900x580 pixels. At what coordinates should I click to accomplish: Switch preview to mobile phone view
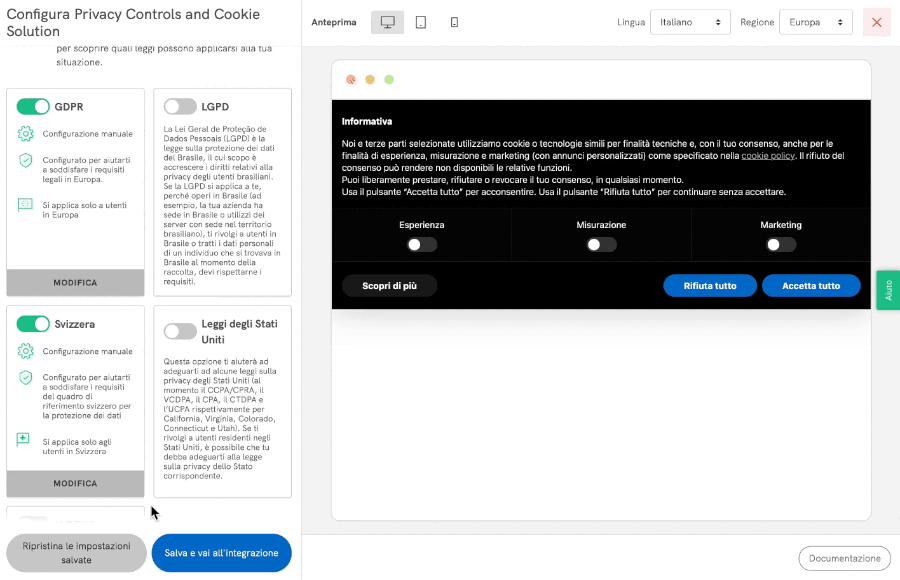454,22
